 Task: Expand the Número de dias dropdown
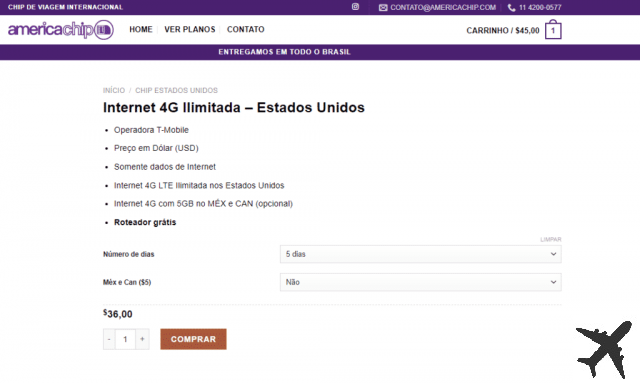coord(420,254)
